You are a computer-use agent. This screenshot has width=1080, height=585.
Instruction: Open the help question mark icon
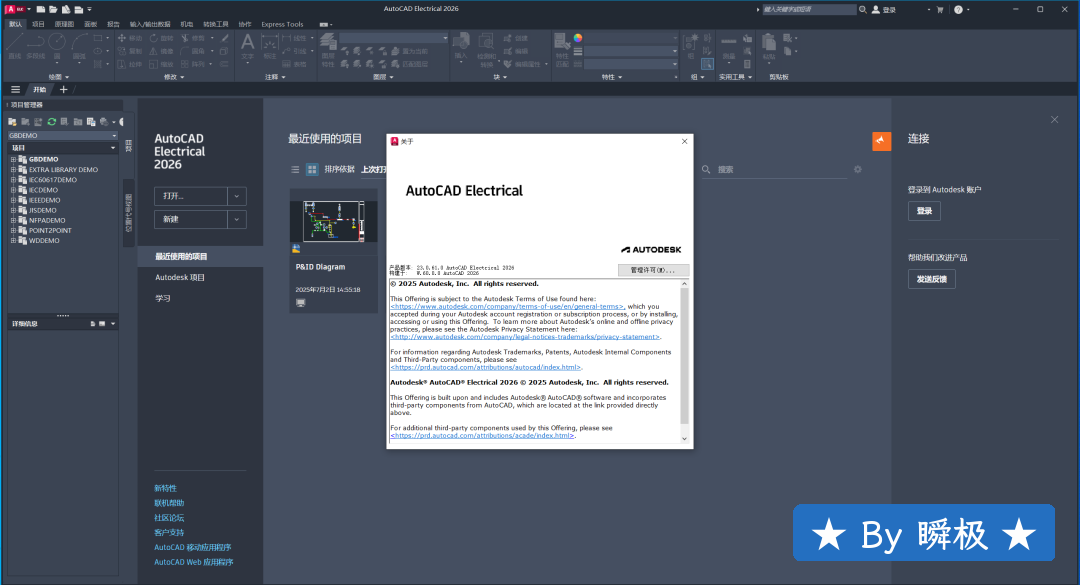click(958, 9)
